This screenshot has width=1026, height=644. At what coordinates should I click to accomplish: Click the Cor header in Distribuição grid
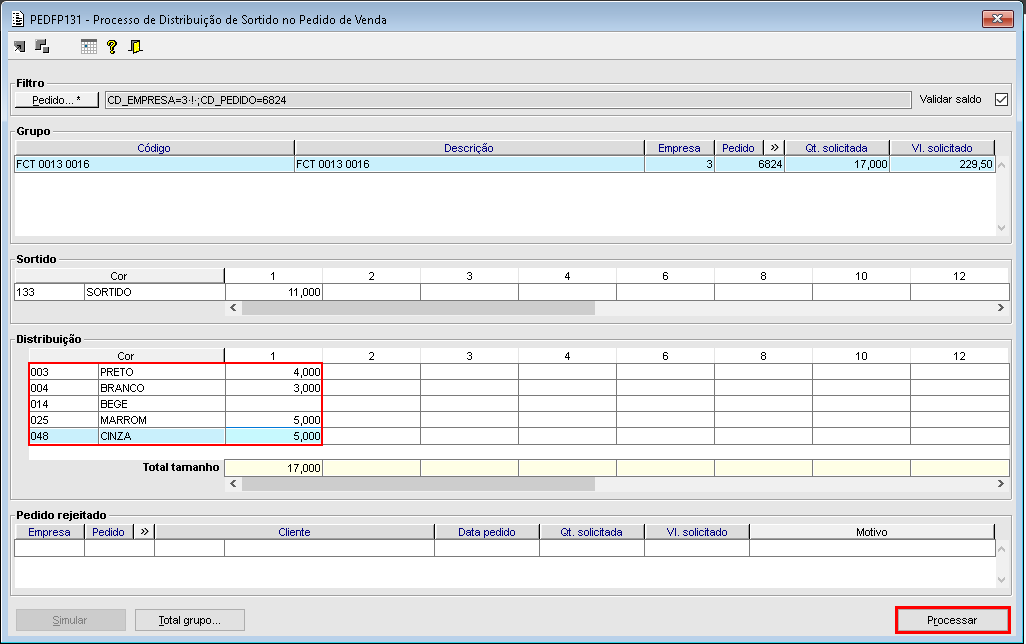[126, 356]
